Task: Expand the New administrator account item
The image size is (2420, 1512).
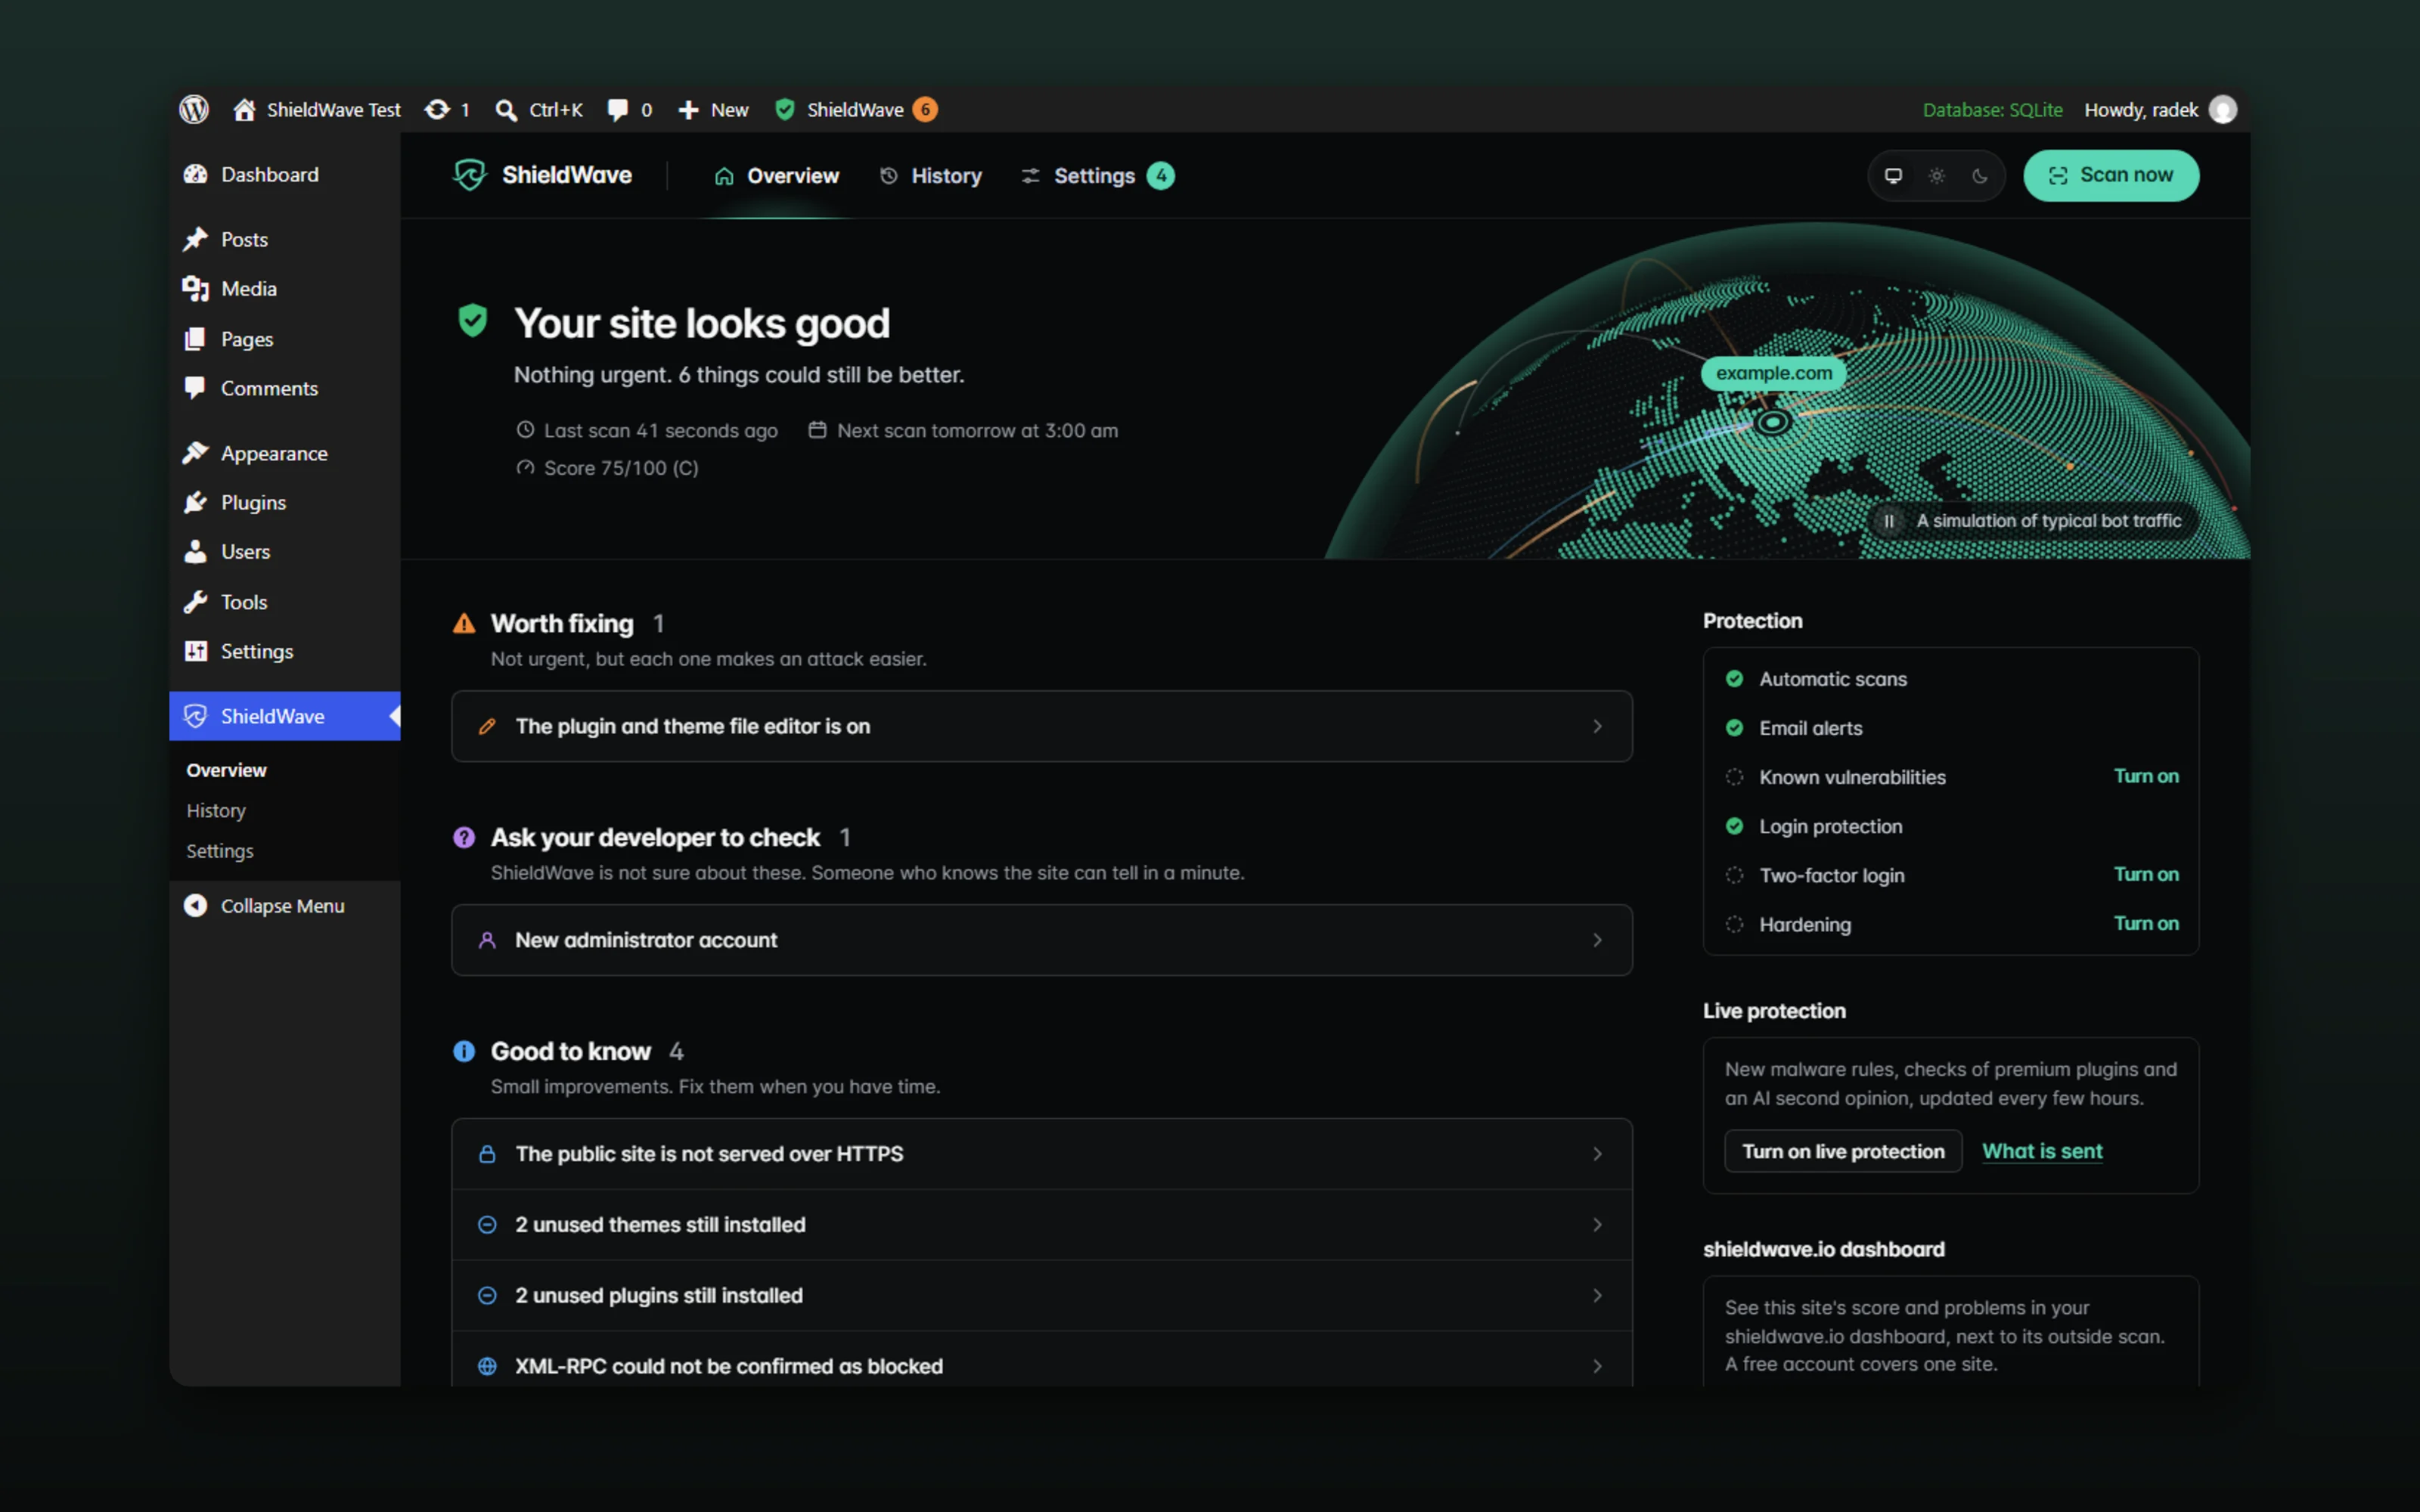Action: coord(1042,940)
